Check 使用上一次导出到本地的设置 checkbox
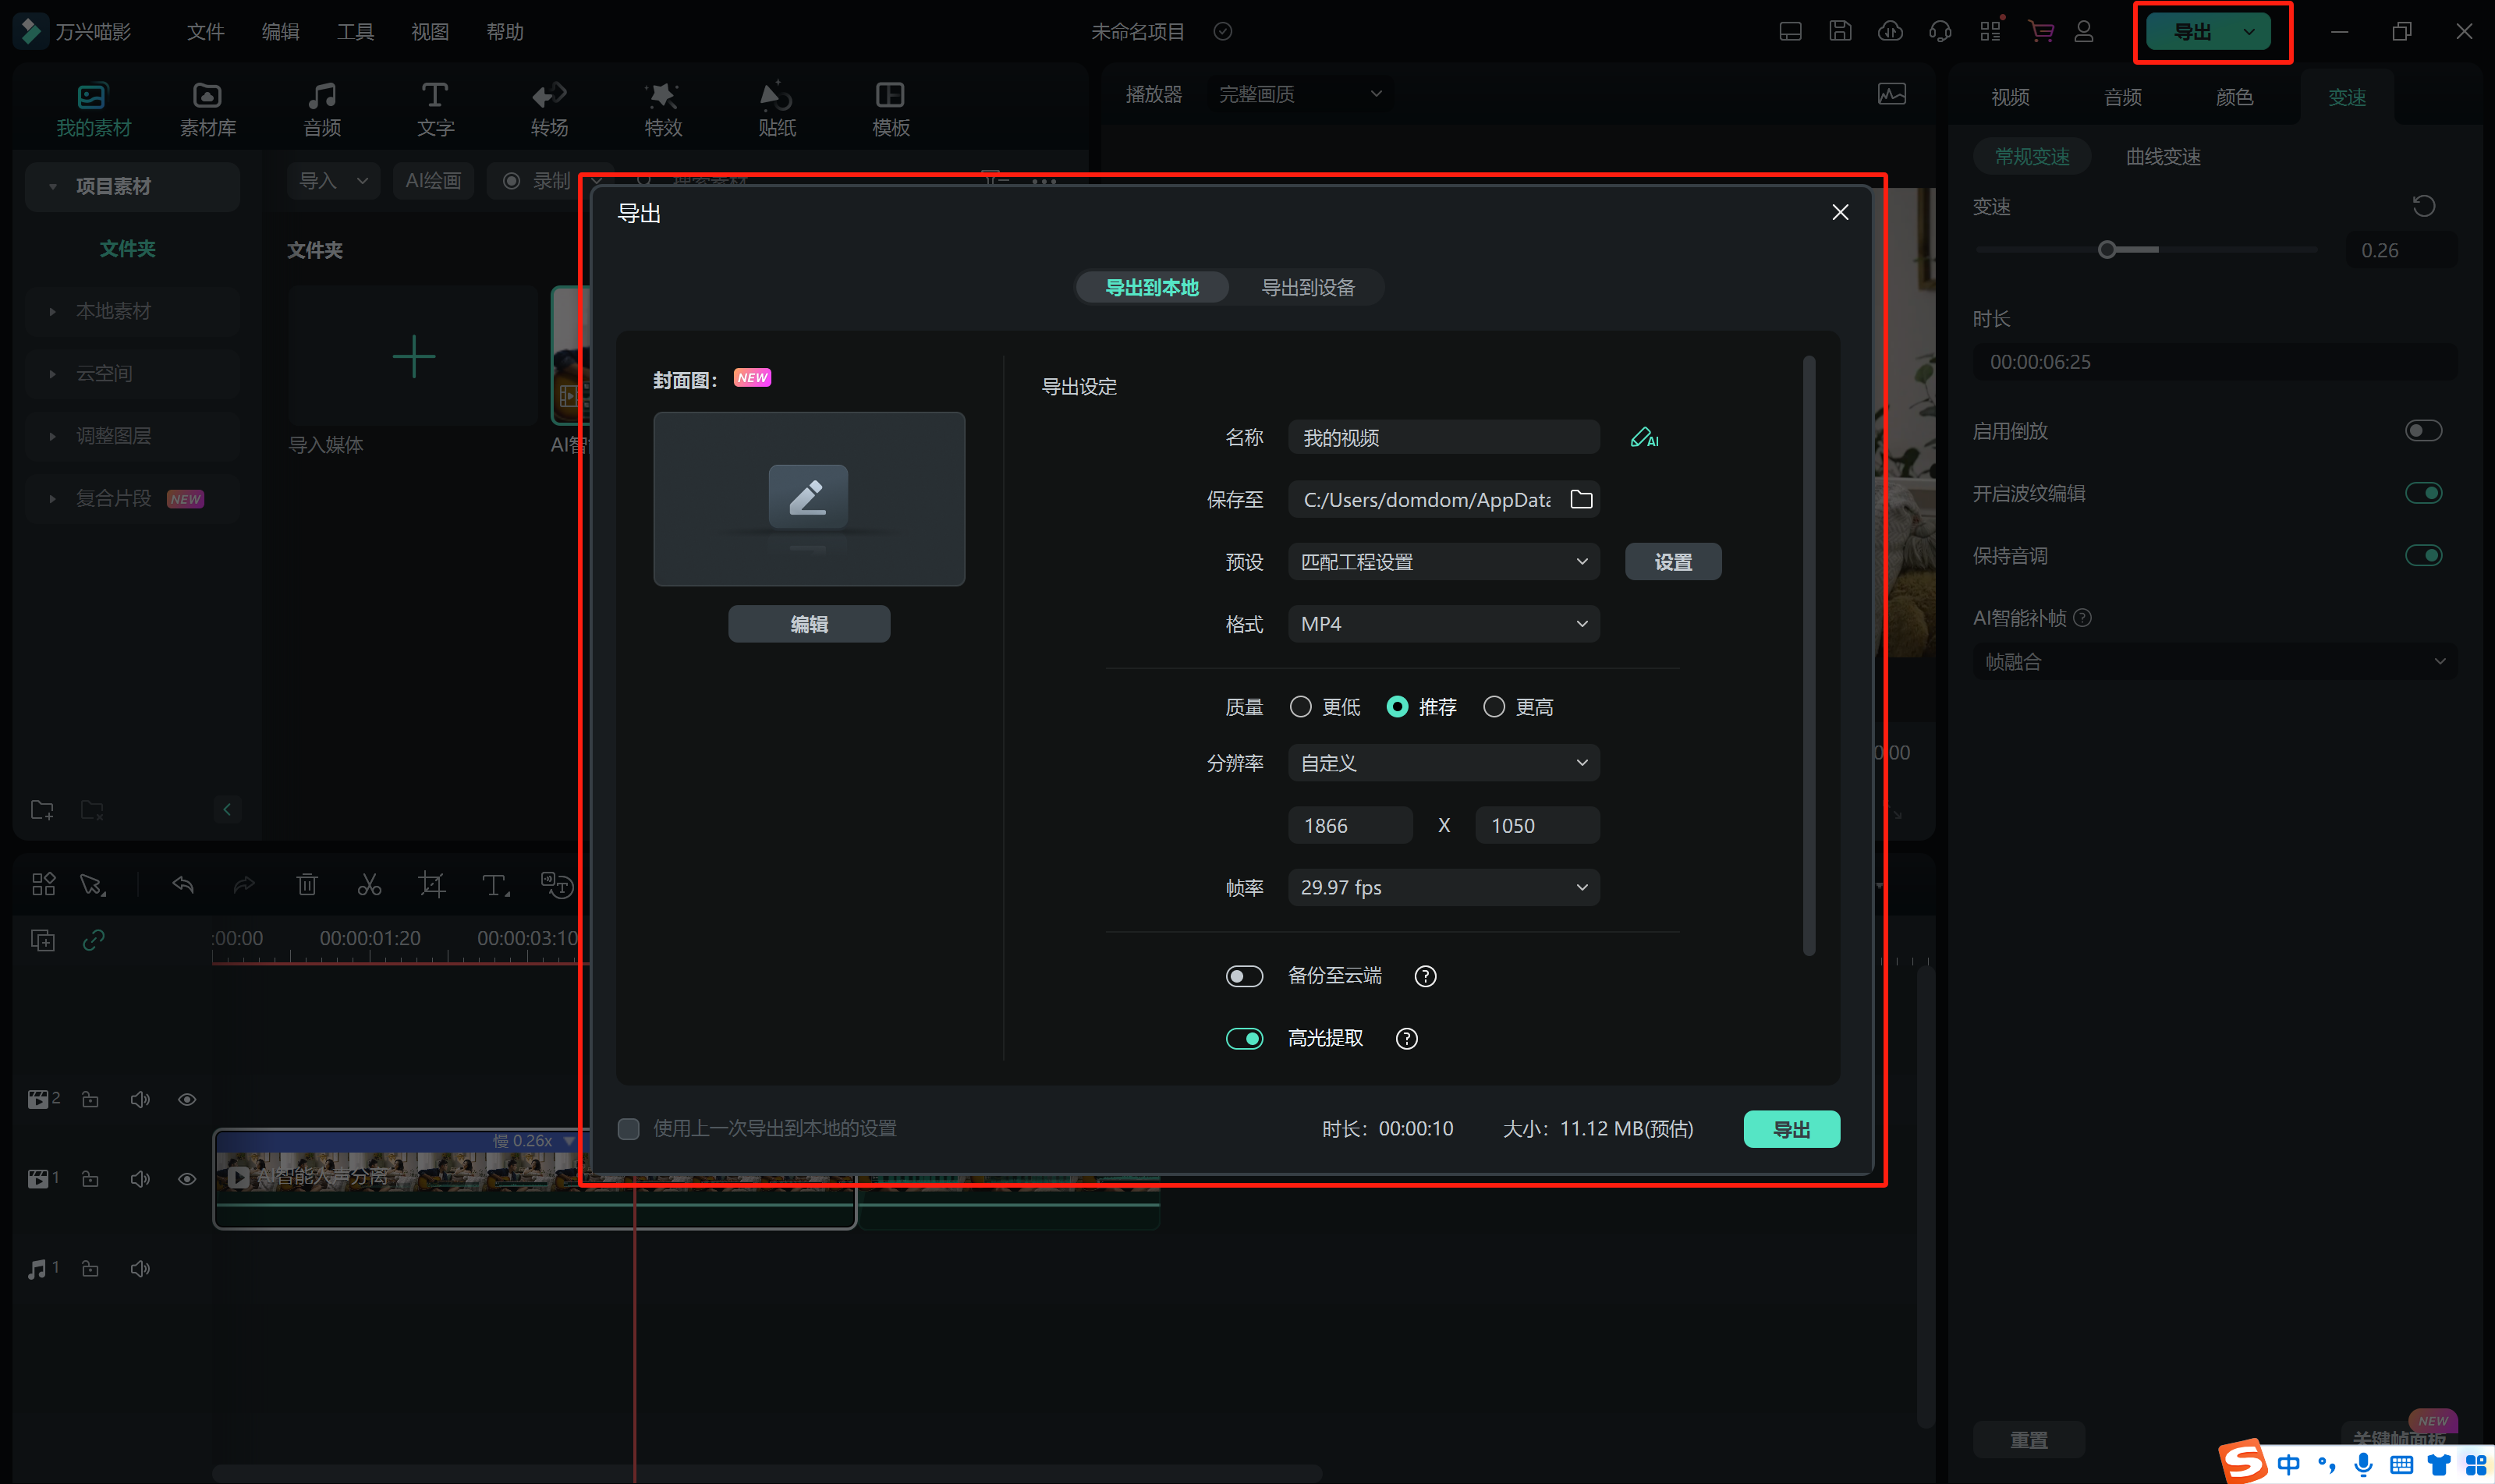The height and width of the screenshot is (1484, 2495). click(629, 1129)
